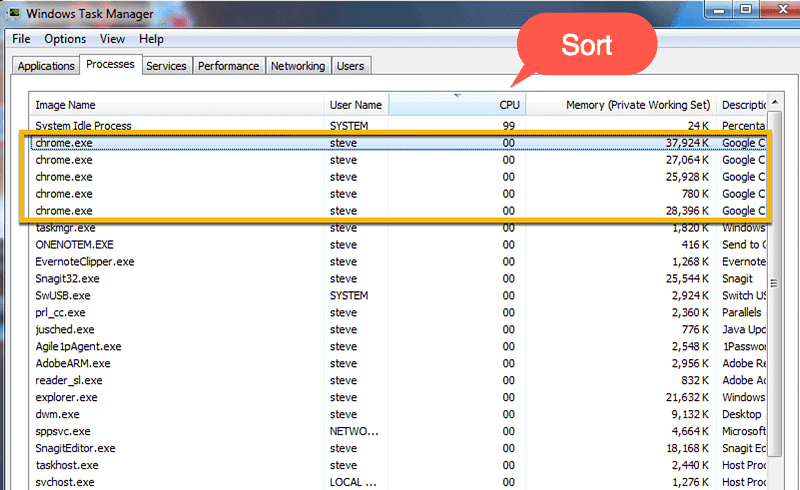Click the 18,168 K memory value for SnagitEditor.exe

(x=687, y=448)
